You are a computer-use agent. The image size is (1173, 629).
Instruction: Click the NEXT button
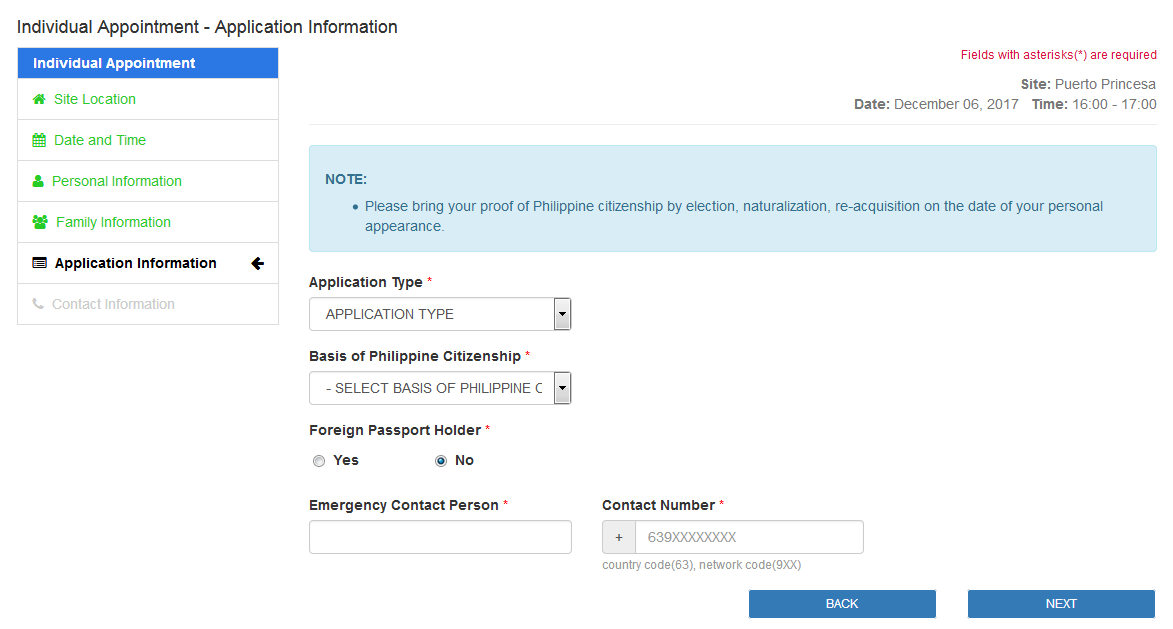[x=1060, y=603]
